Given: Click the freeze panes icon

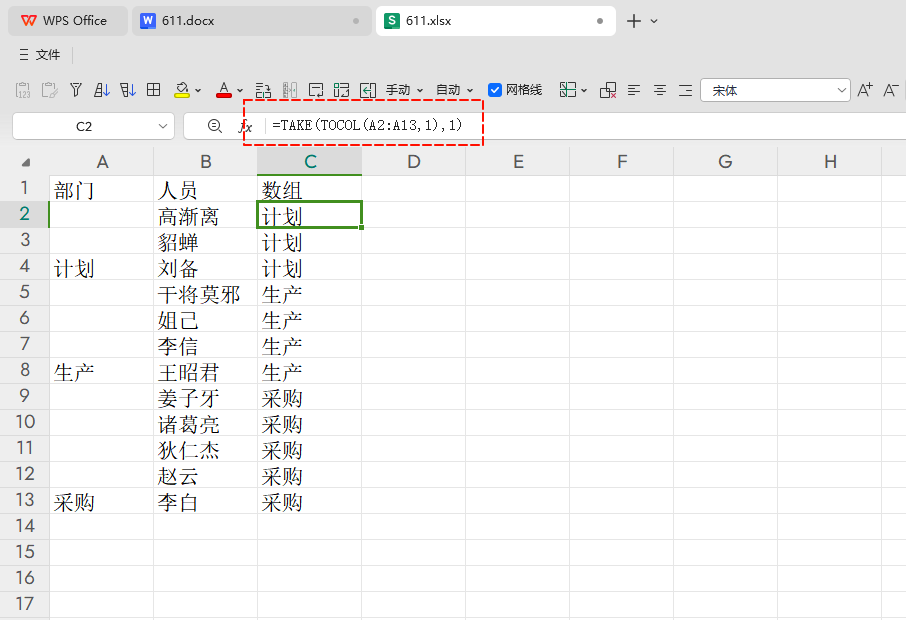Looking at the screenshot, I should [x=567, y=90].
